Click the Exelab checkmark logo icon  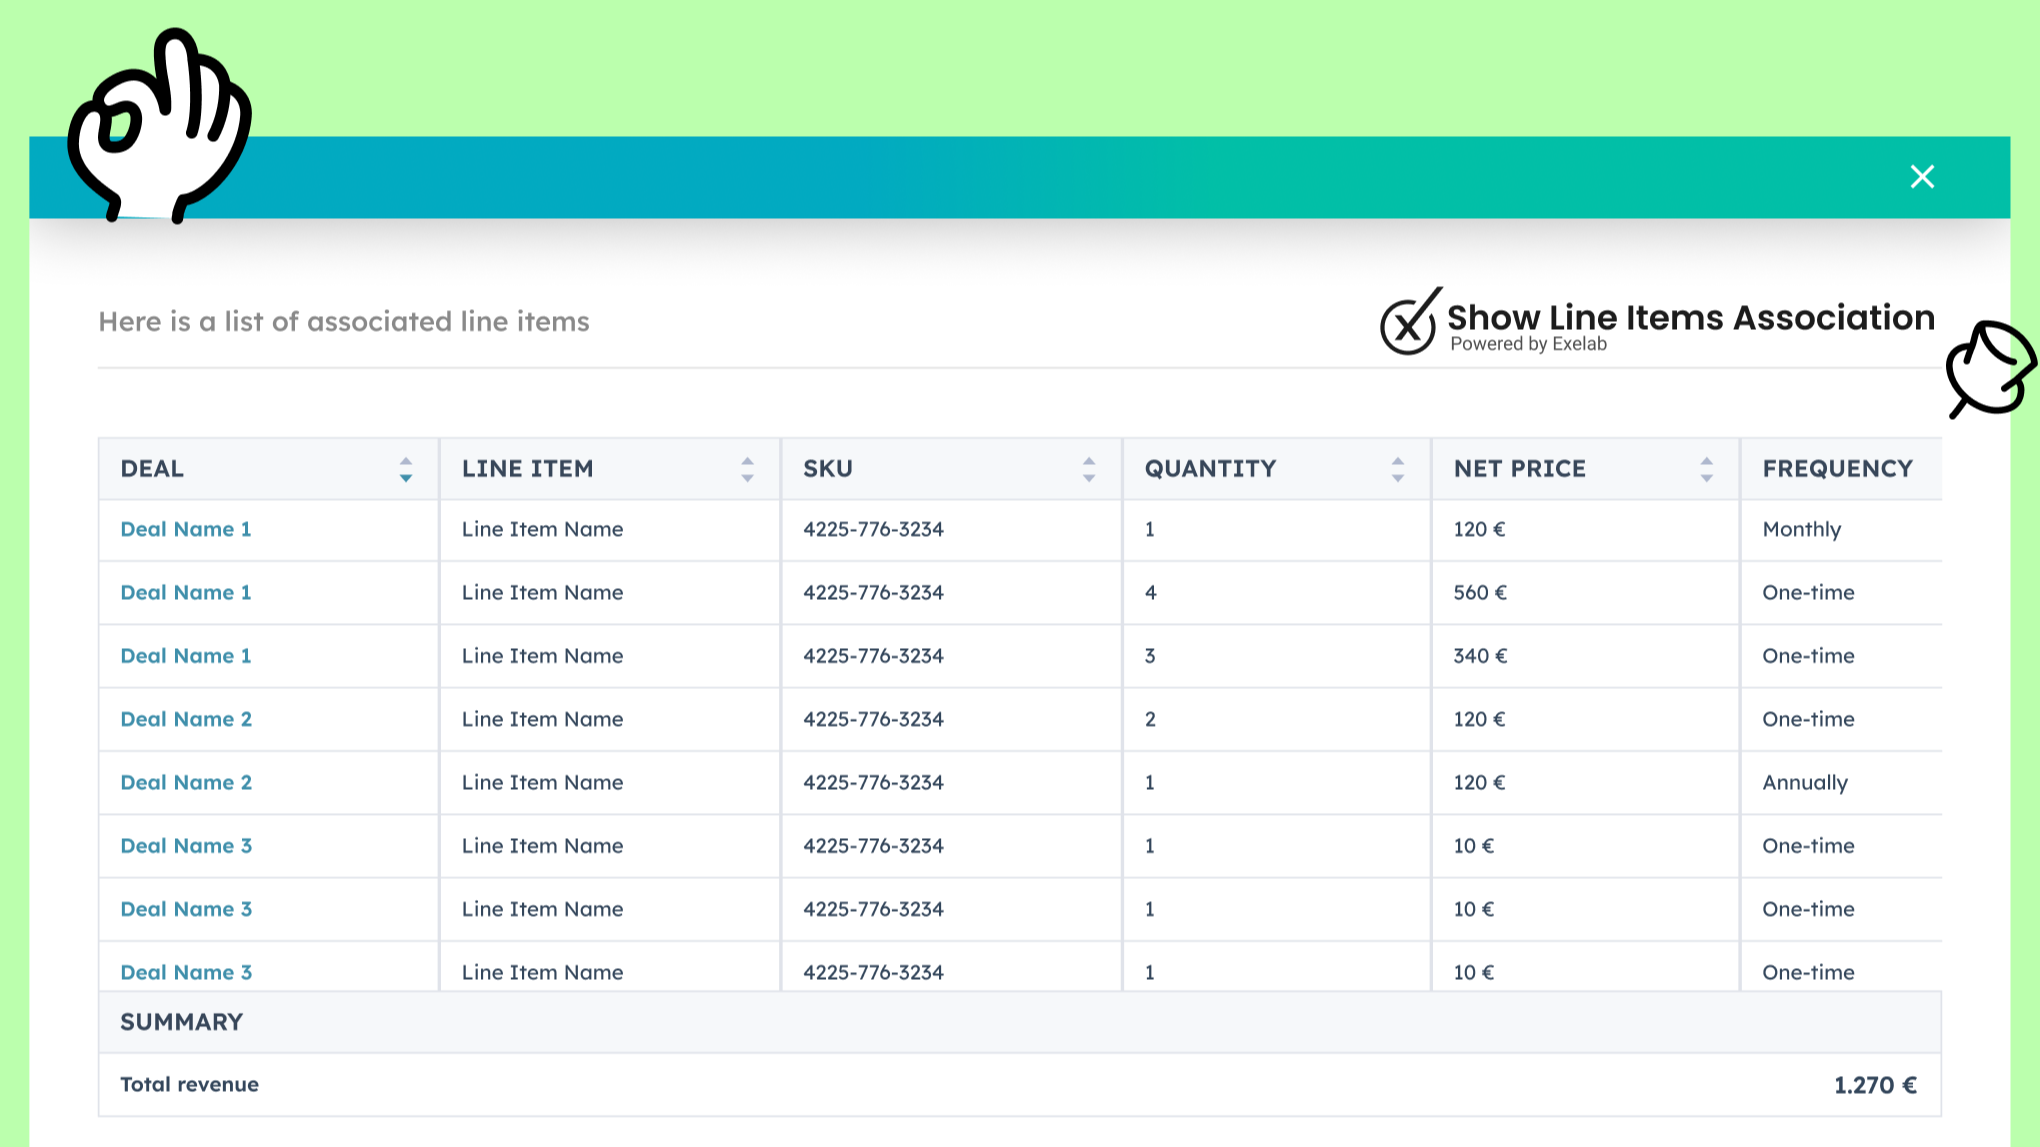pos(1410,322)
